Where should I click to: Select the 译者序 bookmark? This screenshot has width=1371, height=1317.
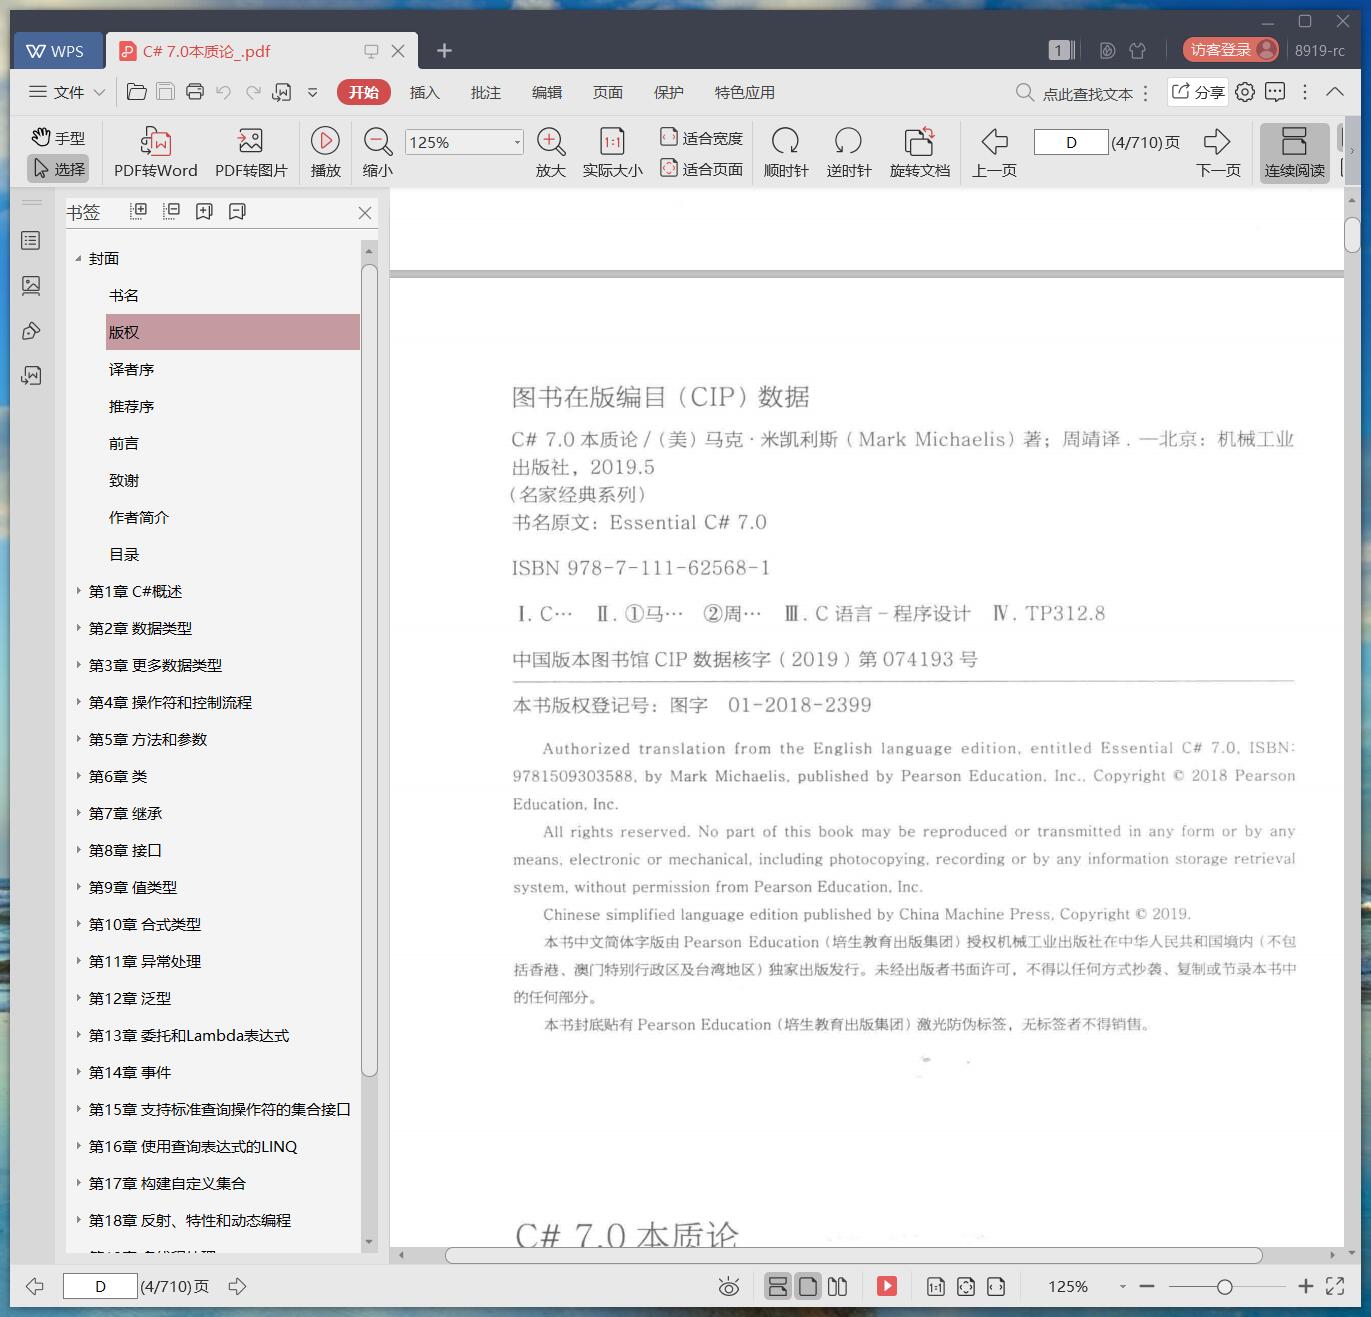coord(131,369)
